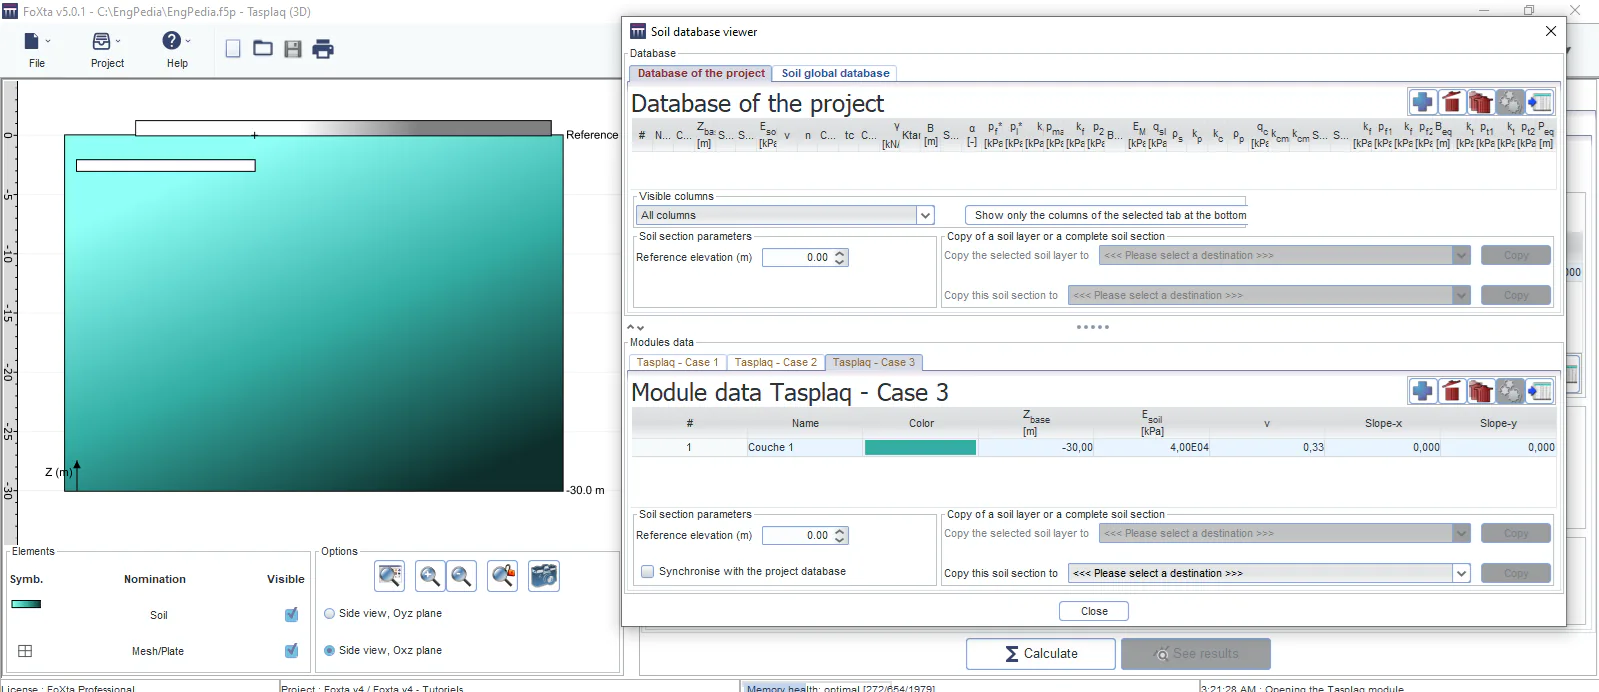Image resolution: width=1599 pixels, height=692 pixels.
Task: Open gear settings in project database toolbar
Action: pos(1510,102)
